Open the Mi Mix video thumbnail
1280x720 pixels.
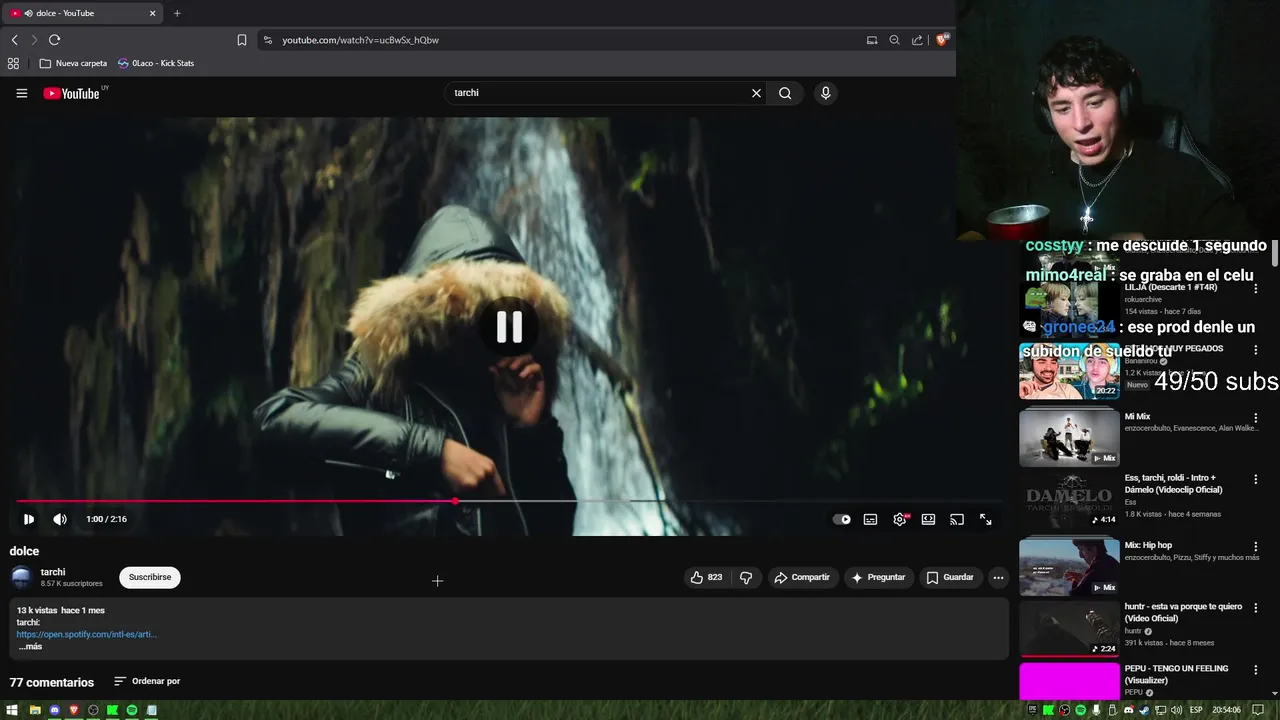pos(1069,437)
